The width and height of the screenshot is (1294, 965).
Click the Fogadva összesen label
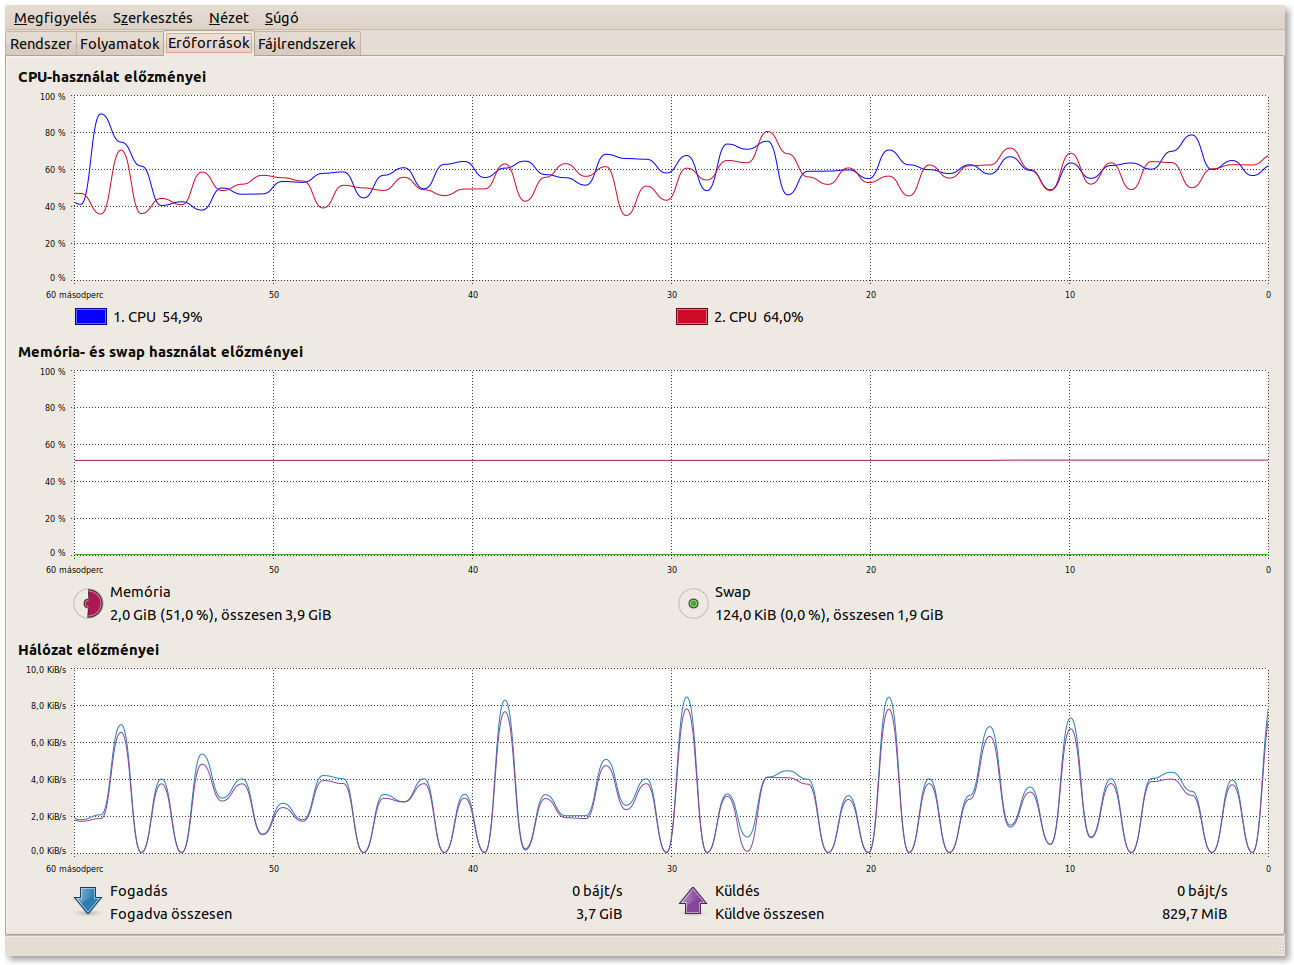pos(171,914)
